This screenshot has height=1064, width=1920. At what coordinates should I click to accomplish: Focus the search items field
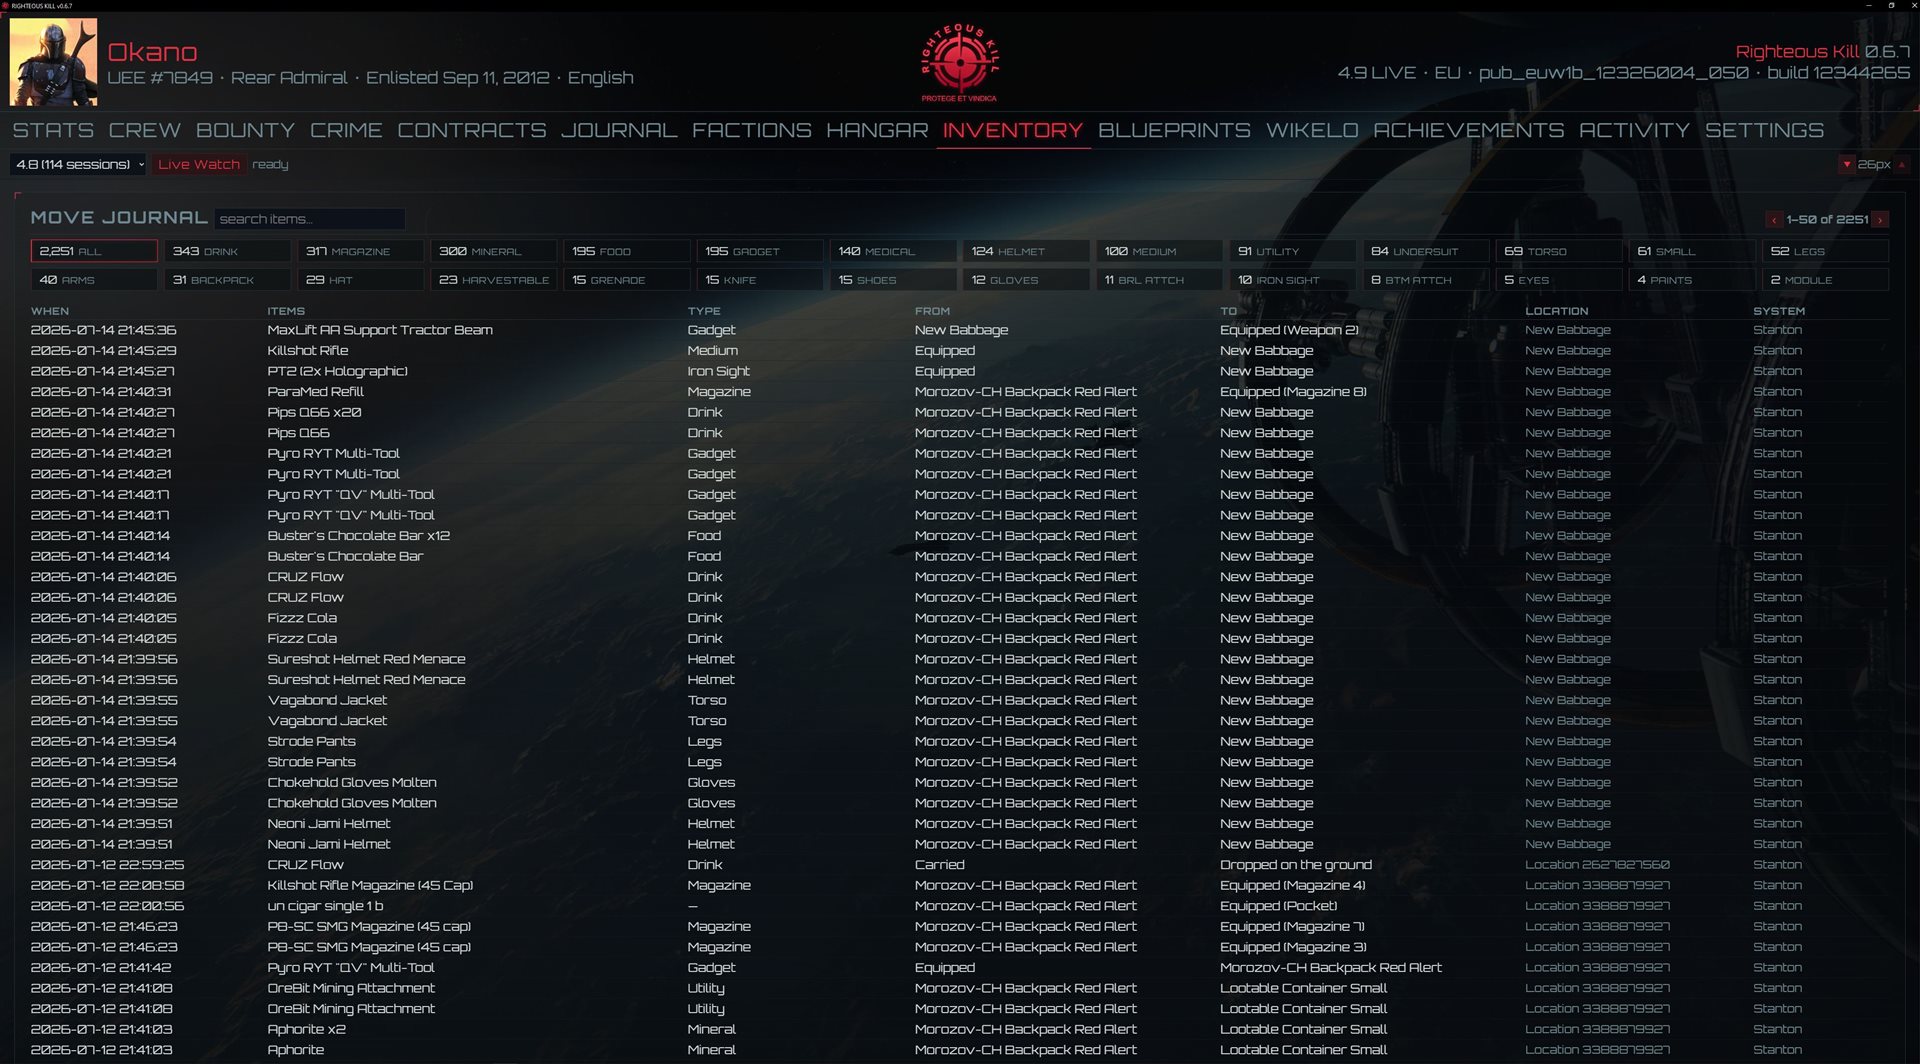click(310, 219)
